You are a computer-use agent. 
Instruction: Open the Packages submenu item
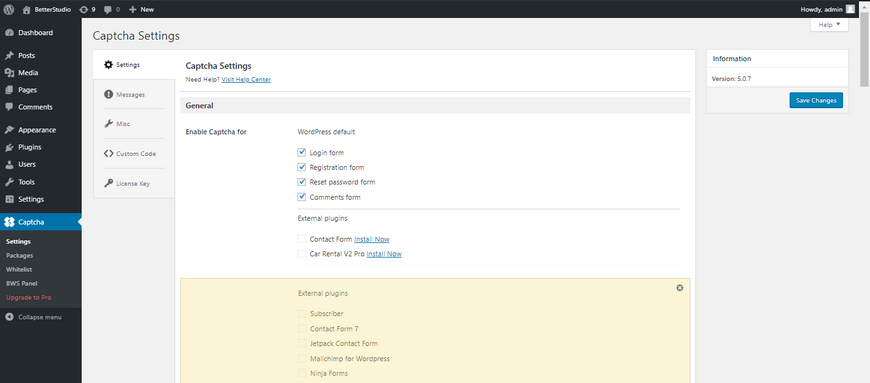[19, 255]
